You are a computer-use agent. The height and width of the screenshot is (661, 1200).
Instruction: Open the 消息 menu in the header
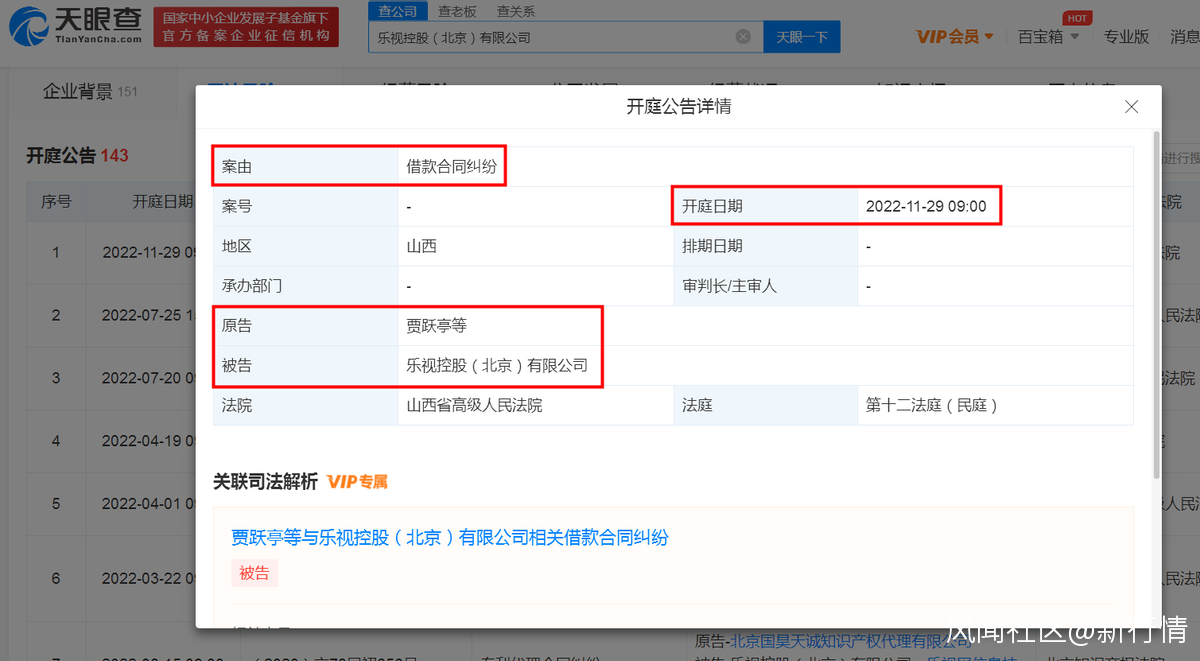click(1185, 36)
